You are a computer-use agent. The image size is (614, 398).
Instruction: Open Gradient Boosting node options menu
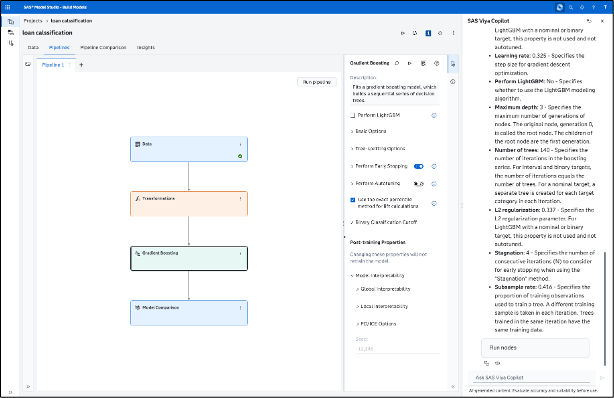[x=240, y=253]
